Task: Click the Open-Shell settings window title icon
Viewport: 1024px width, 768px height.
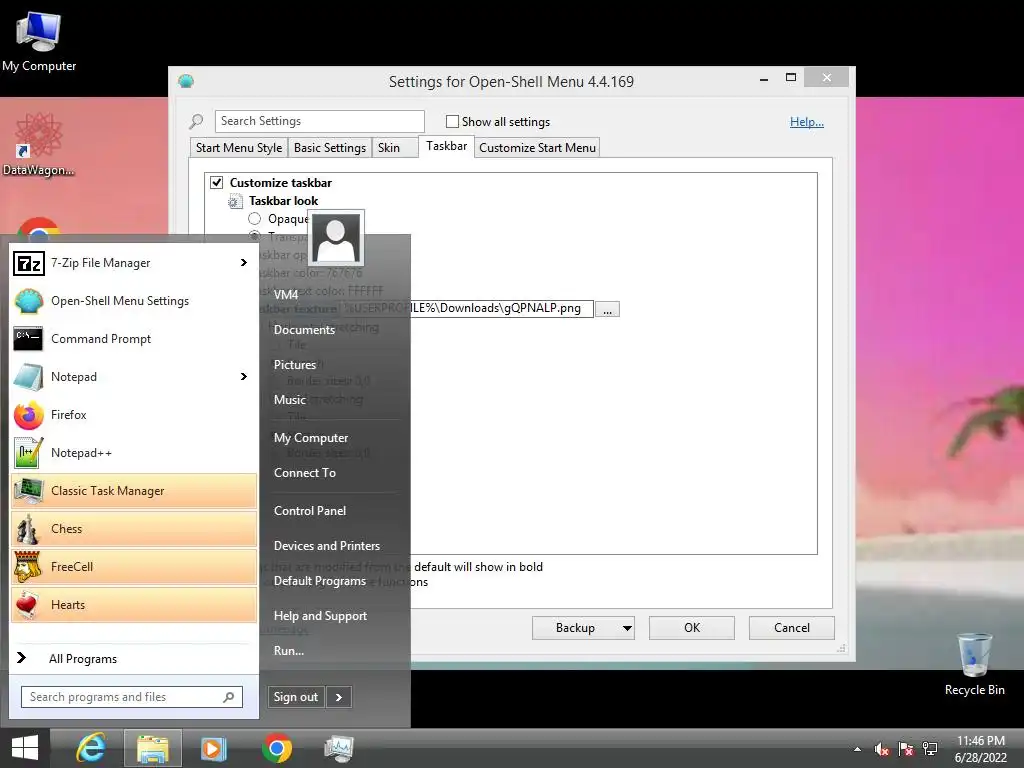Action: click(186, 82)
